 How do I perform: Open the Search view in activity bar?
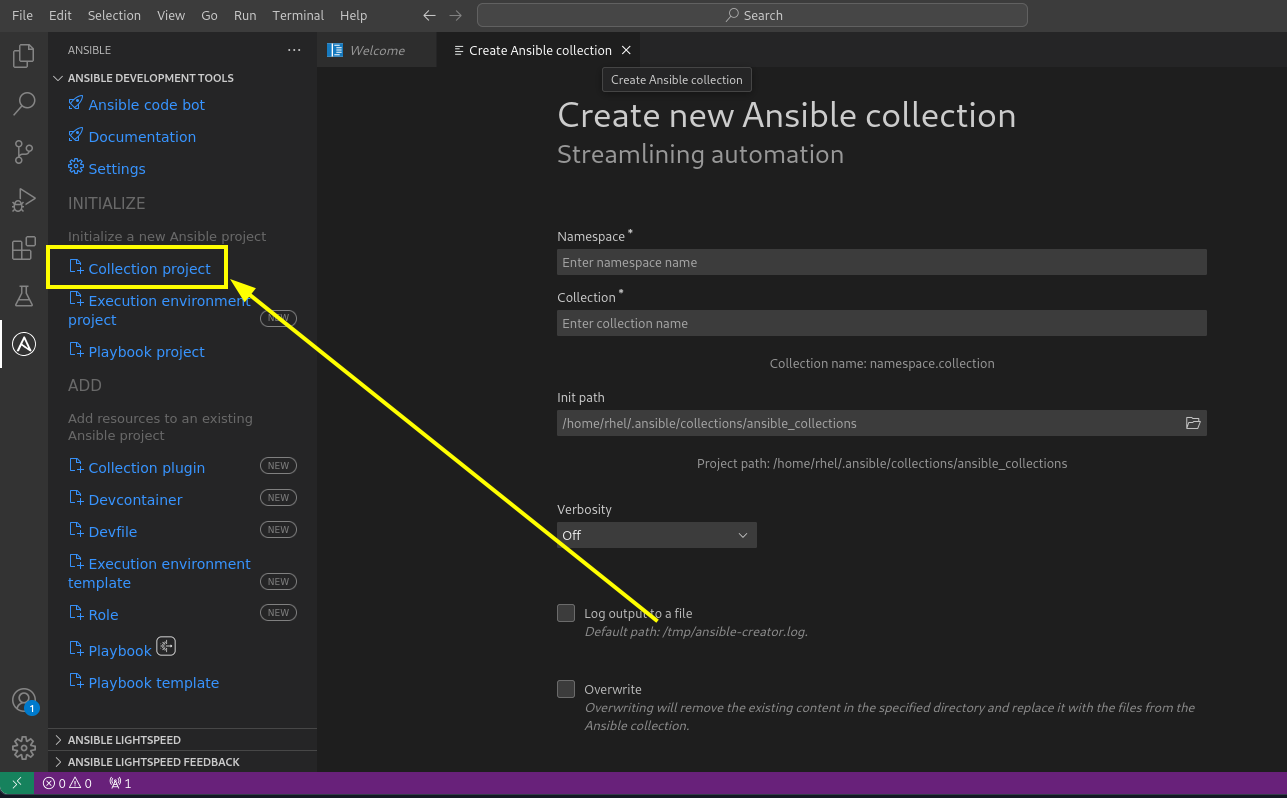pos(24,103)
